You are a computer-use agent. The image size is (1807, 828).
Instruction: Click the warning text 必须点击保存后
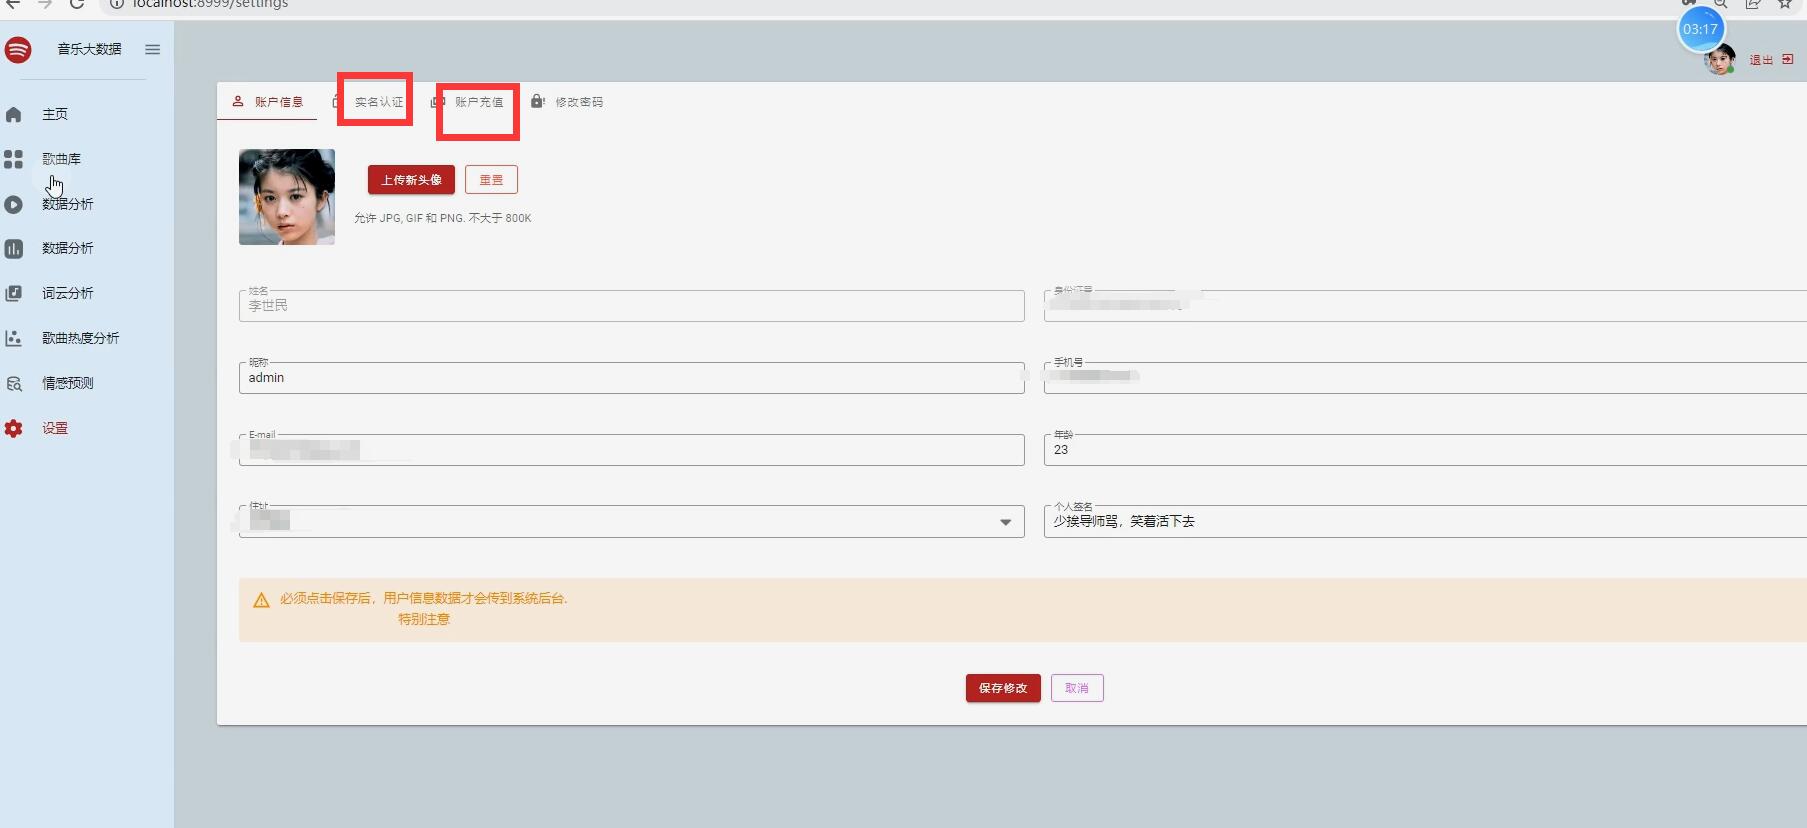tap(424, 598)
